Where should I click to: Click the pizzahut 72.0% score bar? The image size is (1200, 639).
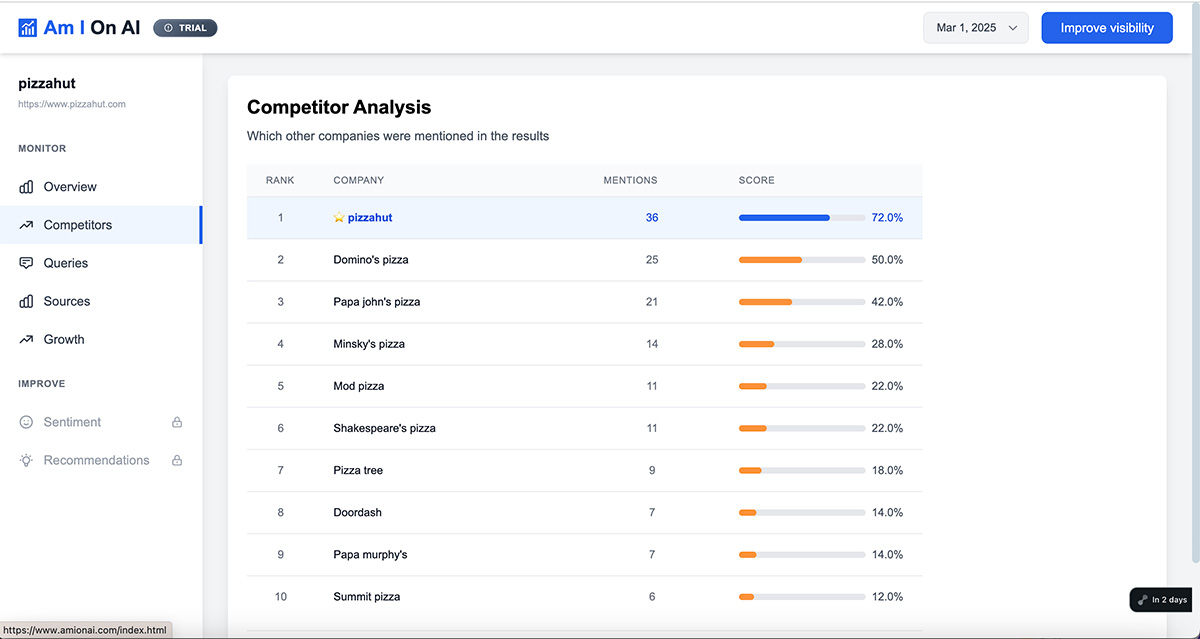point(802,218)
